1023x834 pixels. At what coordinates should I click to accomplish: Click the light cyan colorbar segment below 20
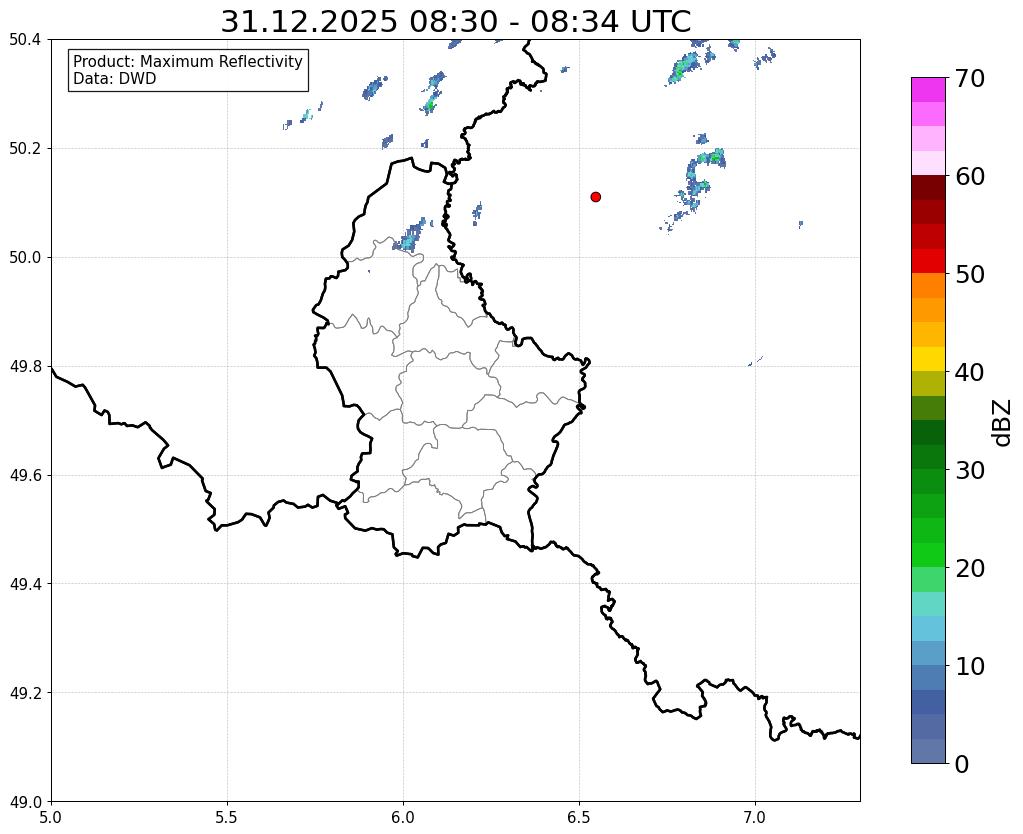tap(928, 604)
